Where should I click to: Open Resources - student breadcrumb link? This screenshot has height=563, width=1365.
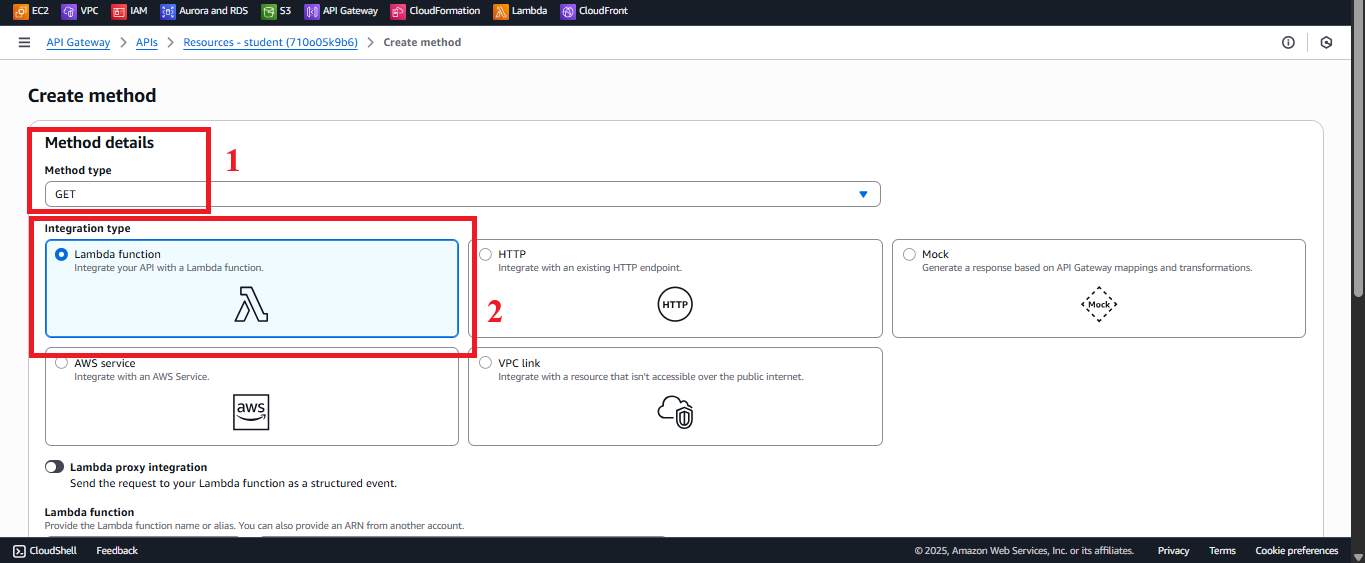pos(270,42)
